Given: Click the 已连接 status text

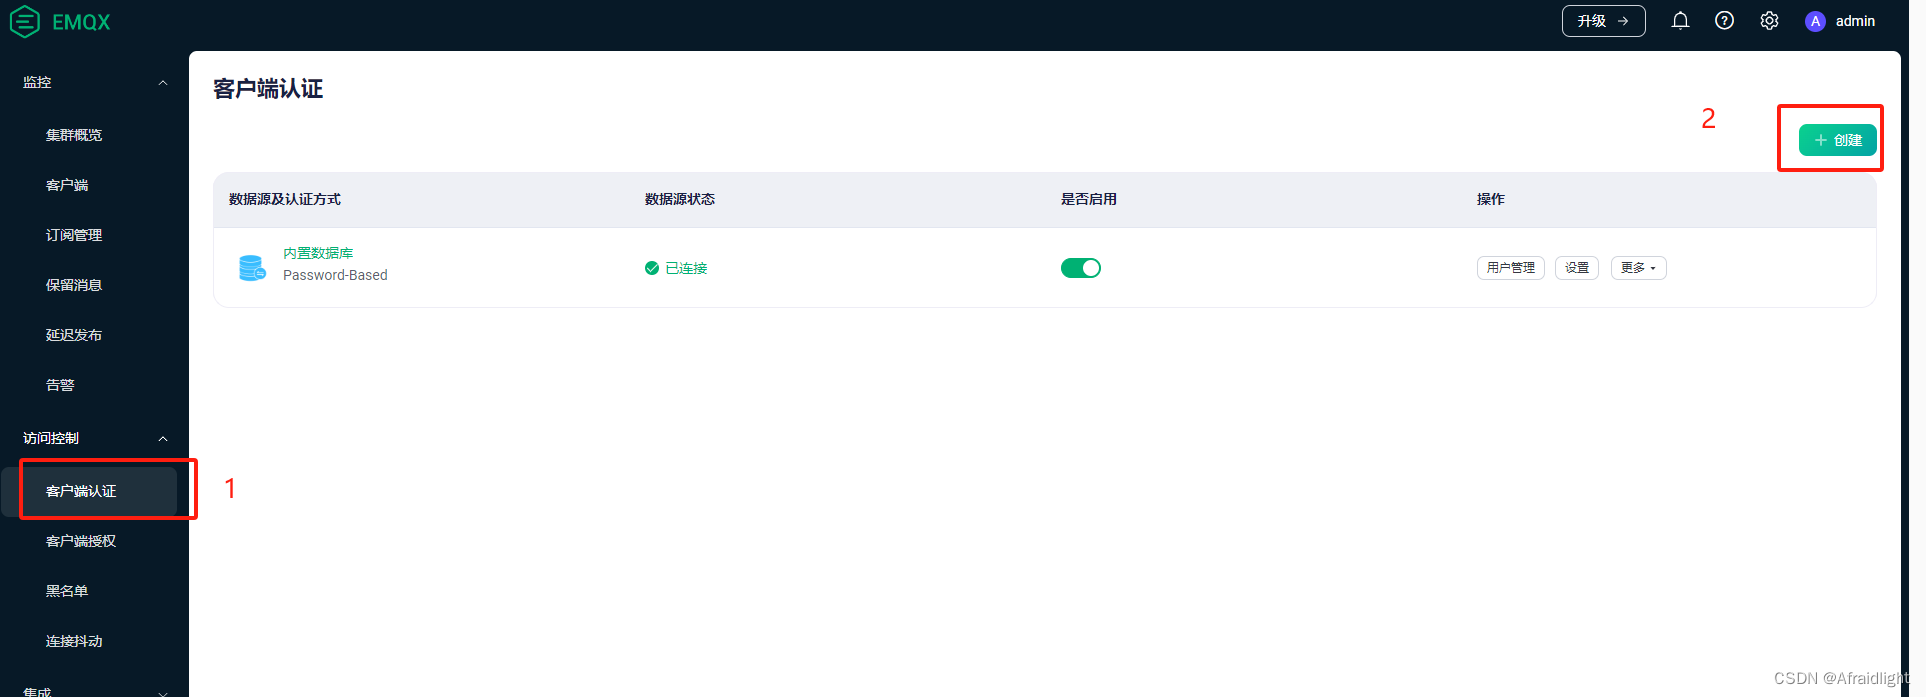Looking at the screenshot, I should click(686, 268).
